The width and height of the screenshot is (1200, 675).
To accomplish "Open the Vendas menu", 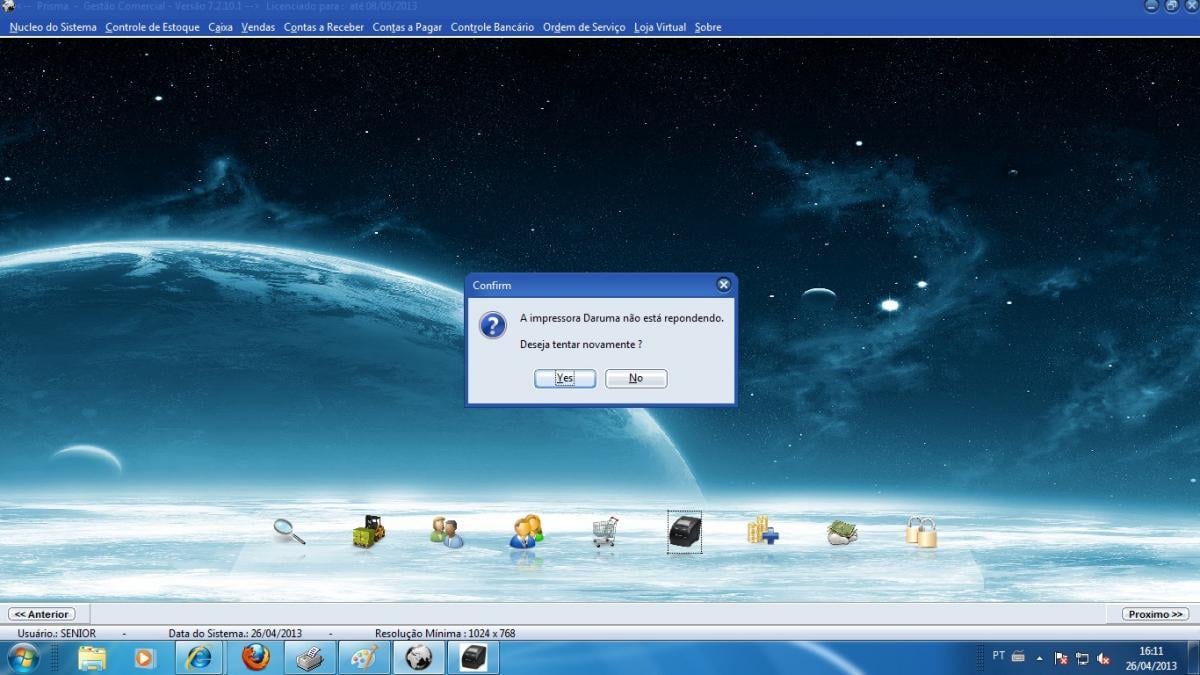I will point(258,27).
